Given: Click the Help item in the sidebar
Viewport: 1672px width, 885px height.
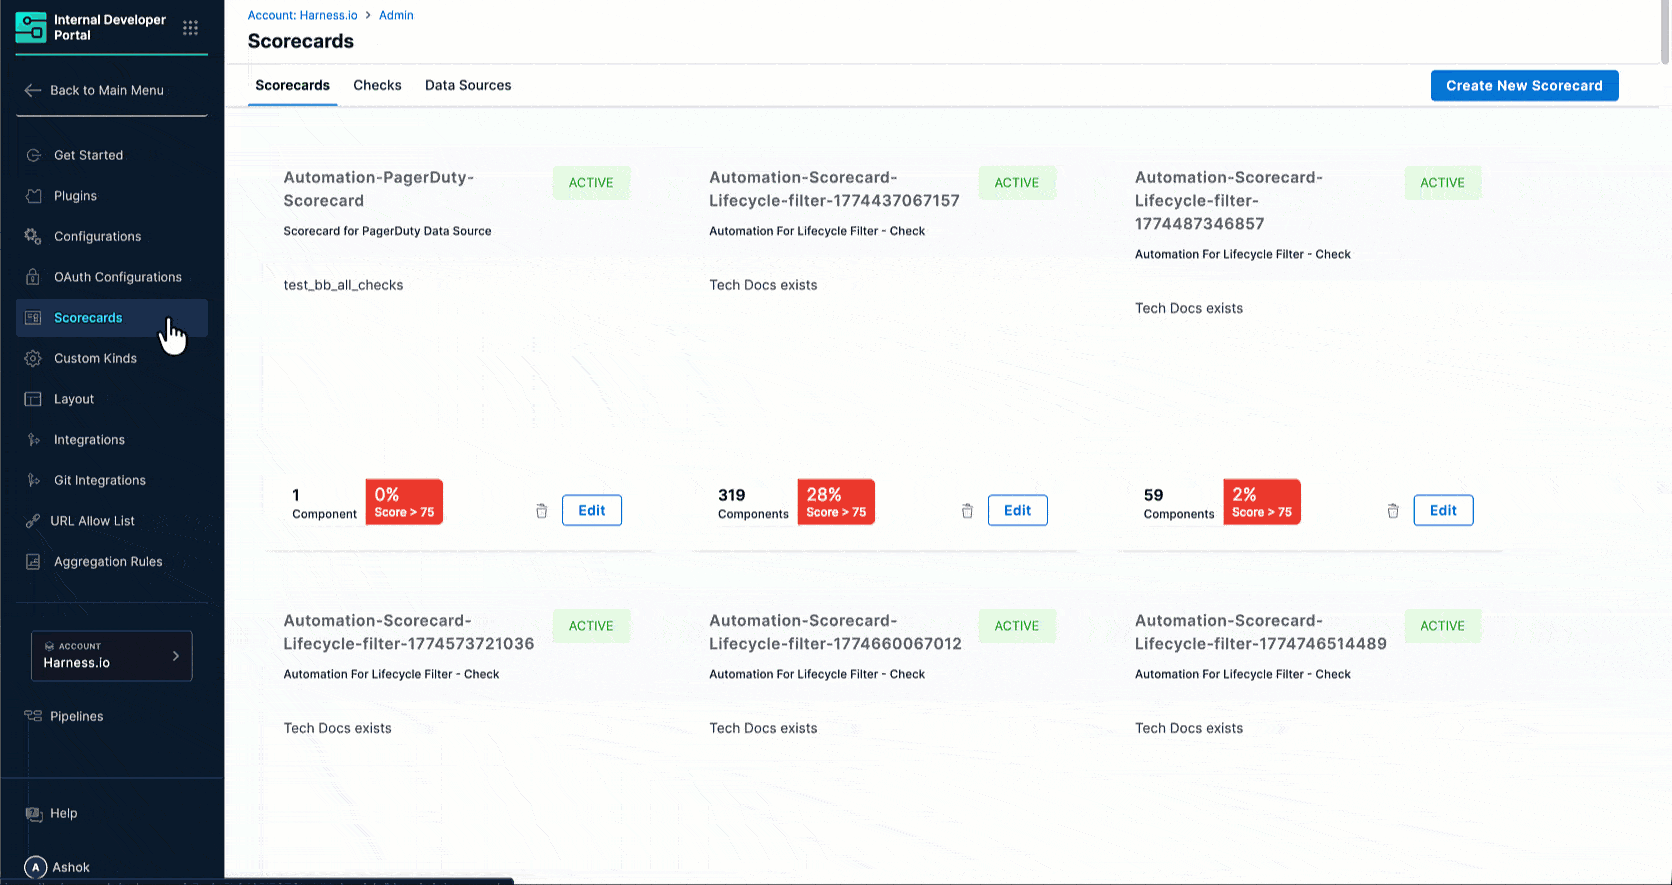Looking at the screenshot, I should 63,814.
